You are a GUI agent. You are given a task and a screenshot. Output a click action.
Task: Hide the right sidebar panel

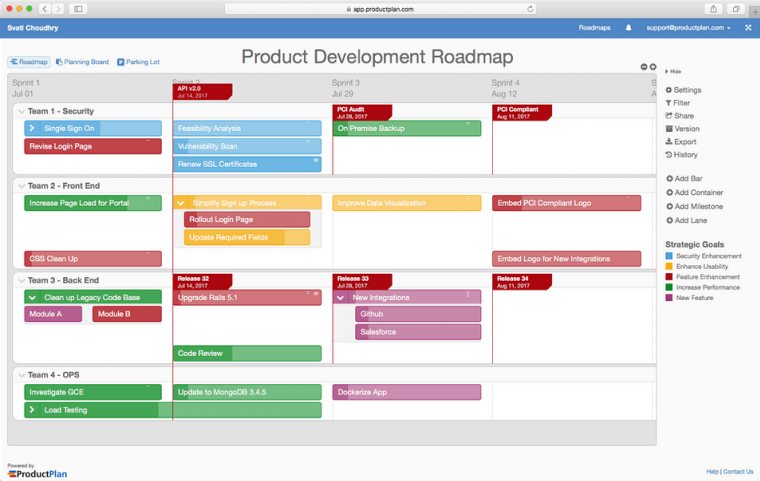pyautogui.click(x=673, y=72)
